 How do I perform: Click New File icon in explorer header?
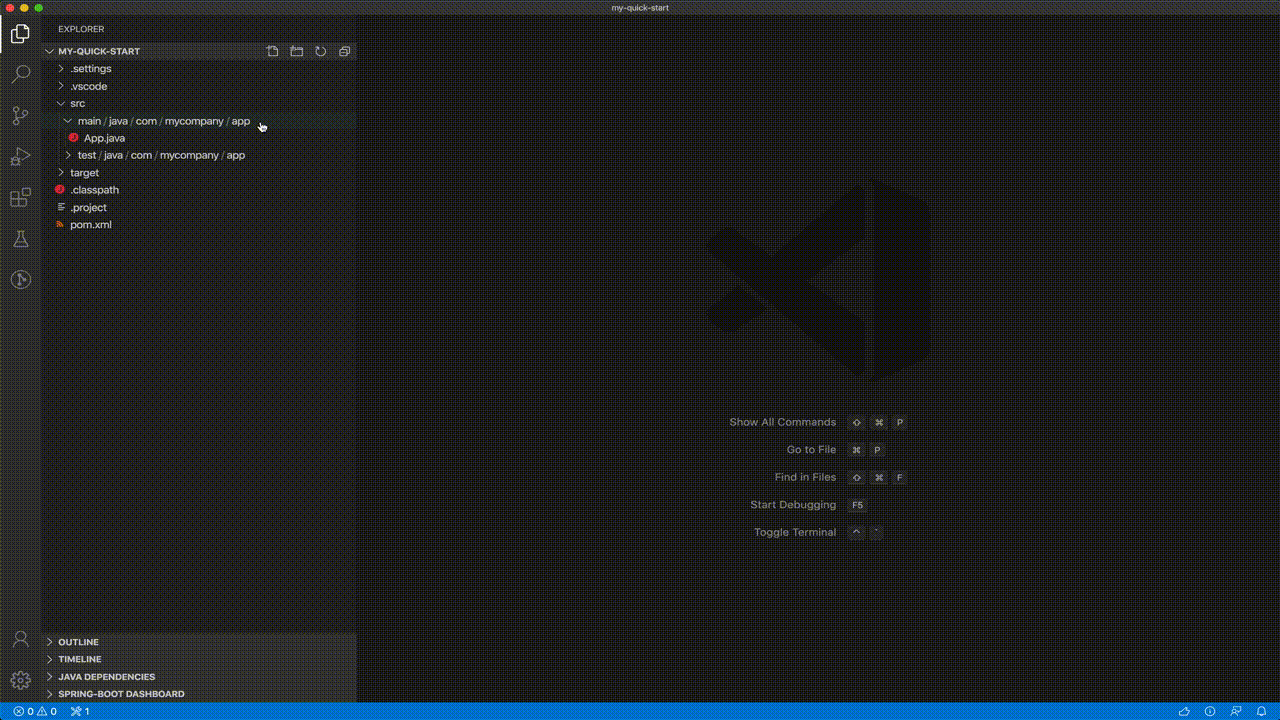coord(272,51)
